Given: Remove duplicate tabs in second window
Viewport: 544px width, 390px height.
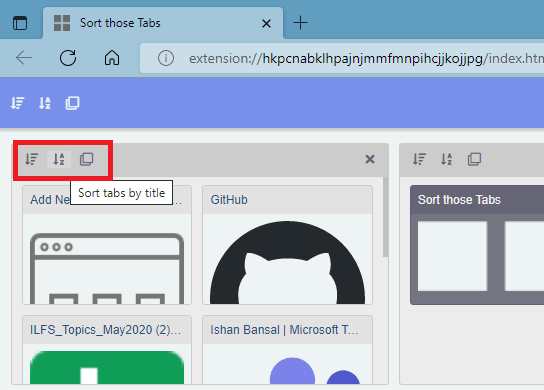Looking at the screenshot, I should coord(474,159).
